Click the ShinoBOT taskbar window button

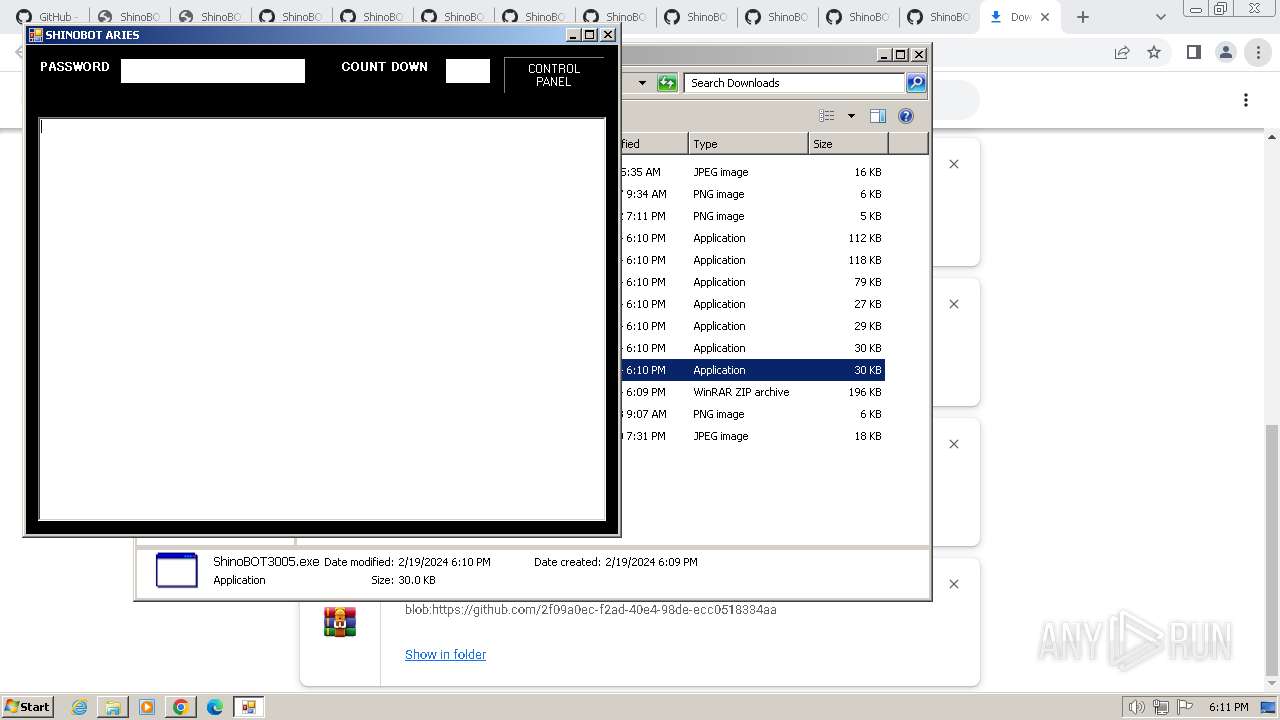point(248,707)
